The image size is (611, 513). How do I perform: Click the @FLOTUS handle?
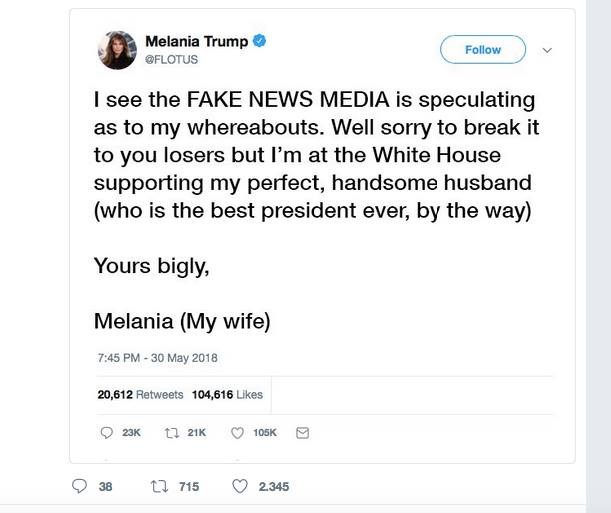click(x=171, y=59)
